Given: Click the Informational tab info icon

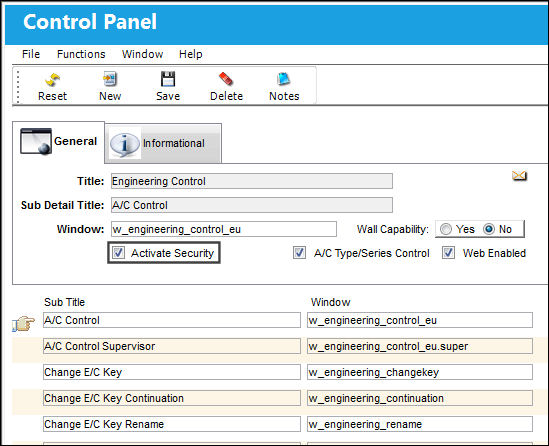Looking at the screenshot, I should (125, 144).
